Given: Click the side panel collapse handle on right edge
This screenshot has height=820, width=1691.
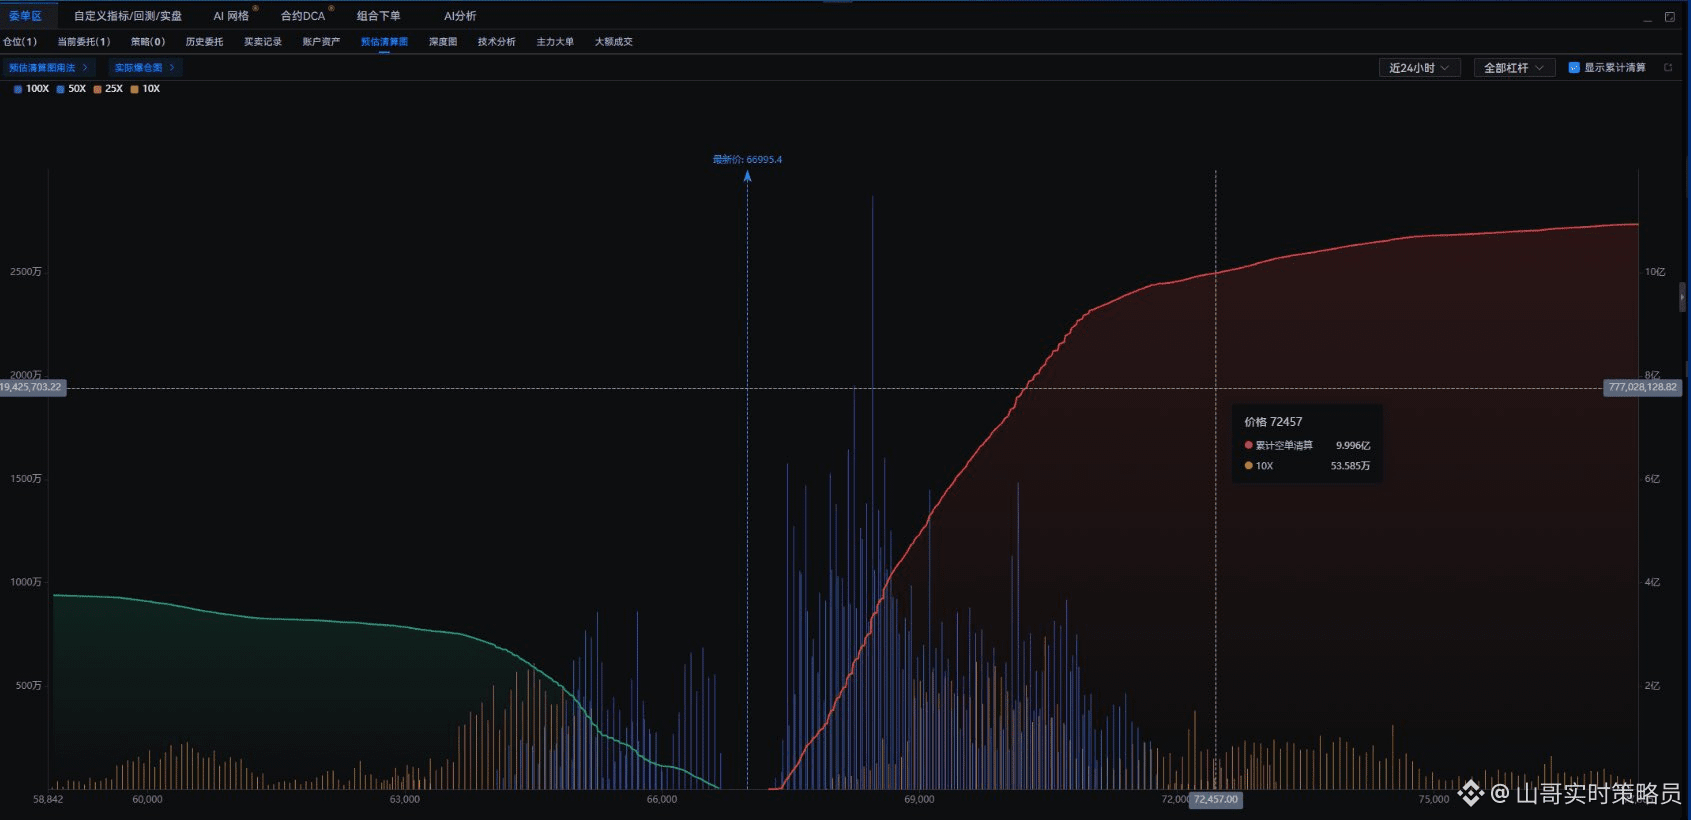Looking at the screenshot, I should point(1682,297).
